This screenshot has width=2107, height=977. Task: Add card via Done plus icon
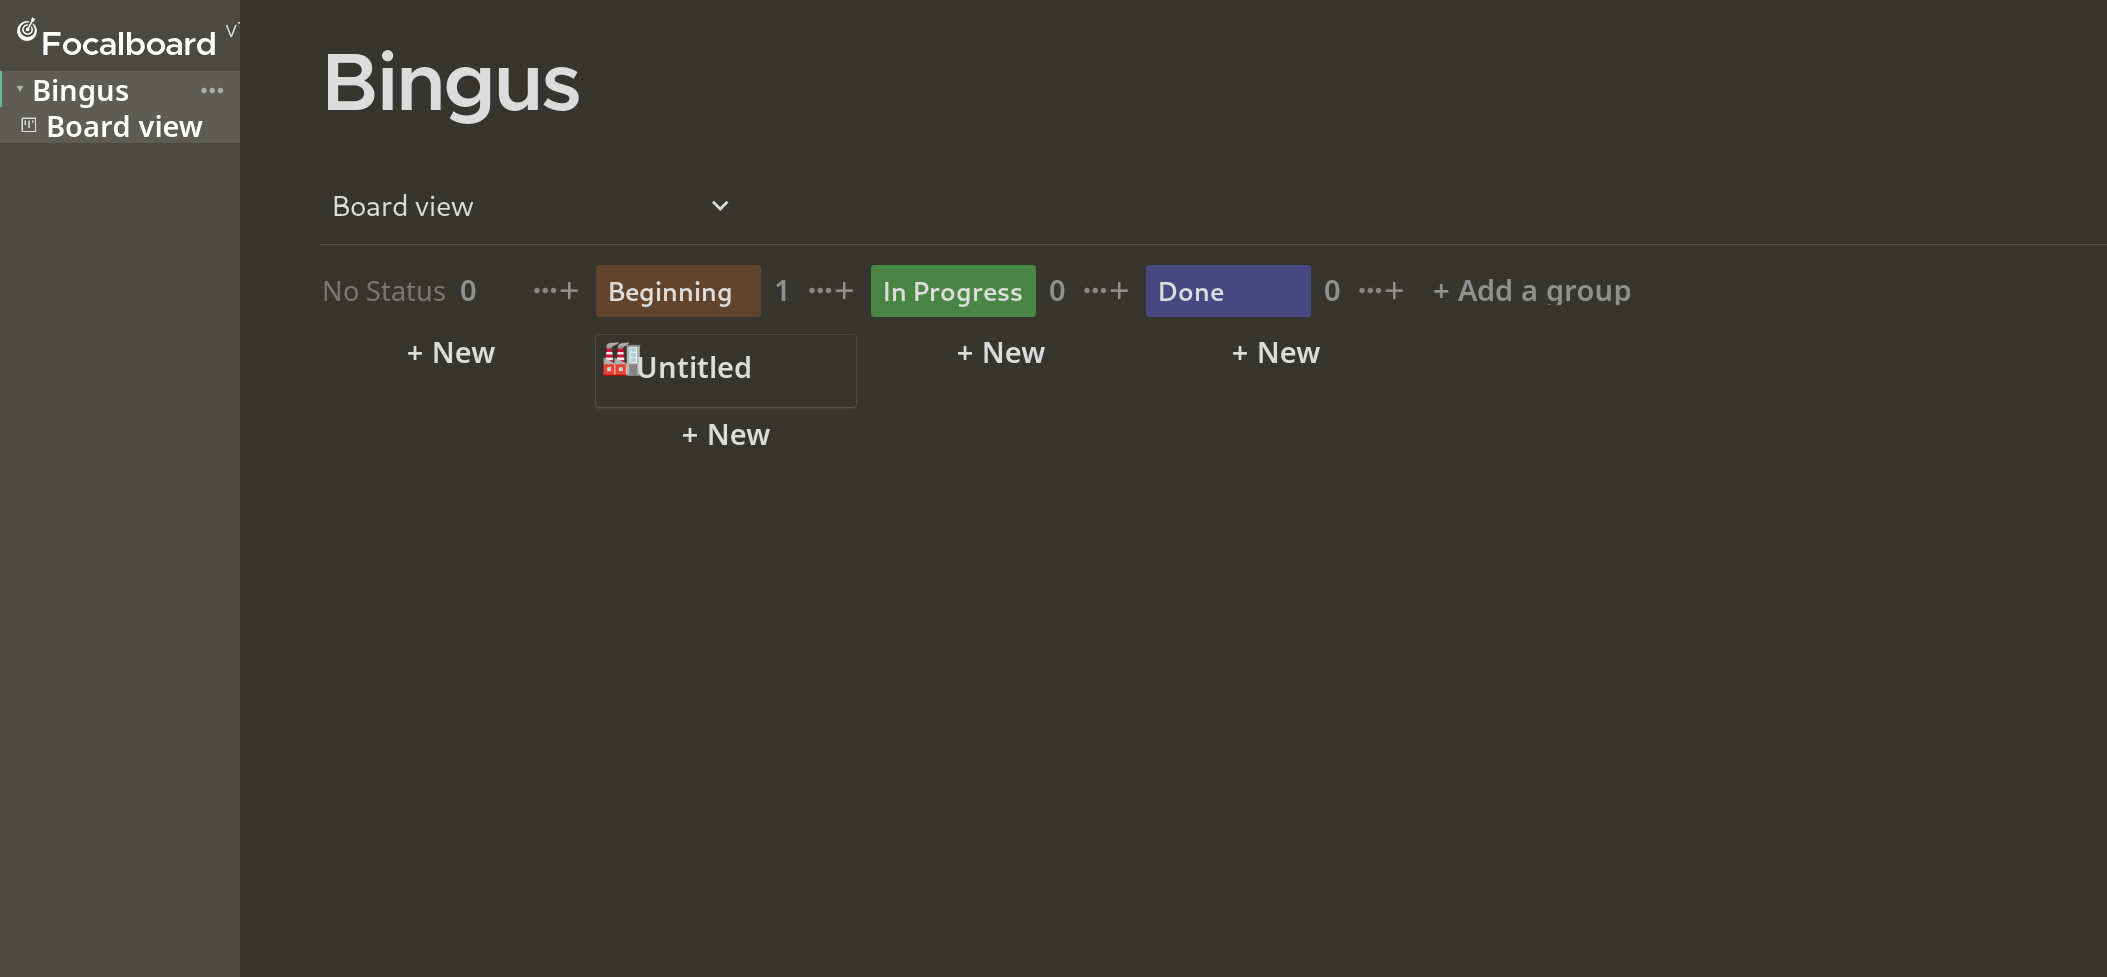click(1395, 291)
